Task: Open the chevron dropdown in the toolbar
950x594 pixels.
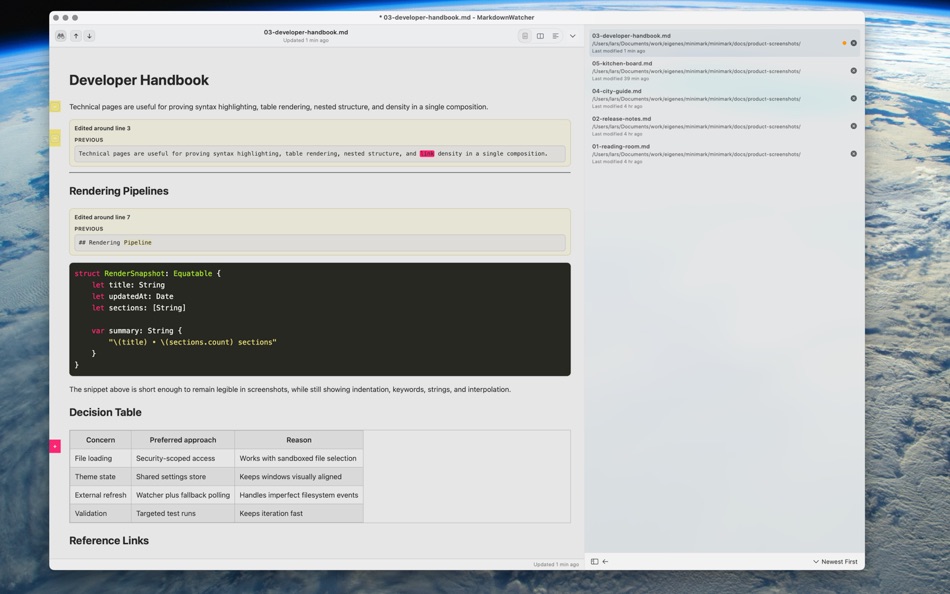Action: click(571, 35)
